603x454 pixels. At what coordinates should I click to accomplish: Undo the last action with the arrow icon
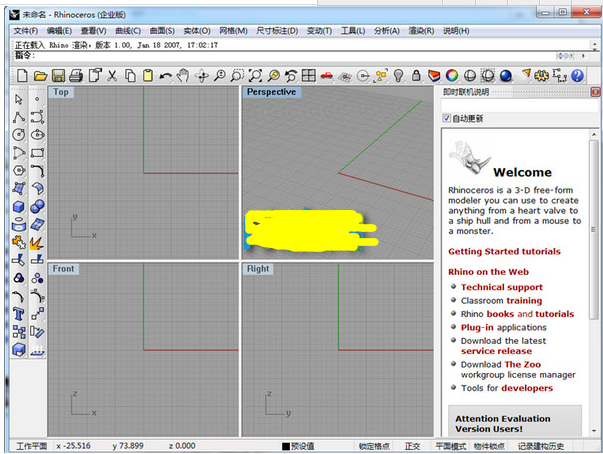(165, 76)
